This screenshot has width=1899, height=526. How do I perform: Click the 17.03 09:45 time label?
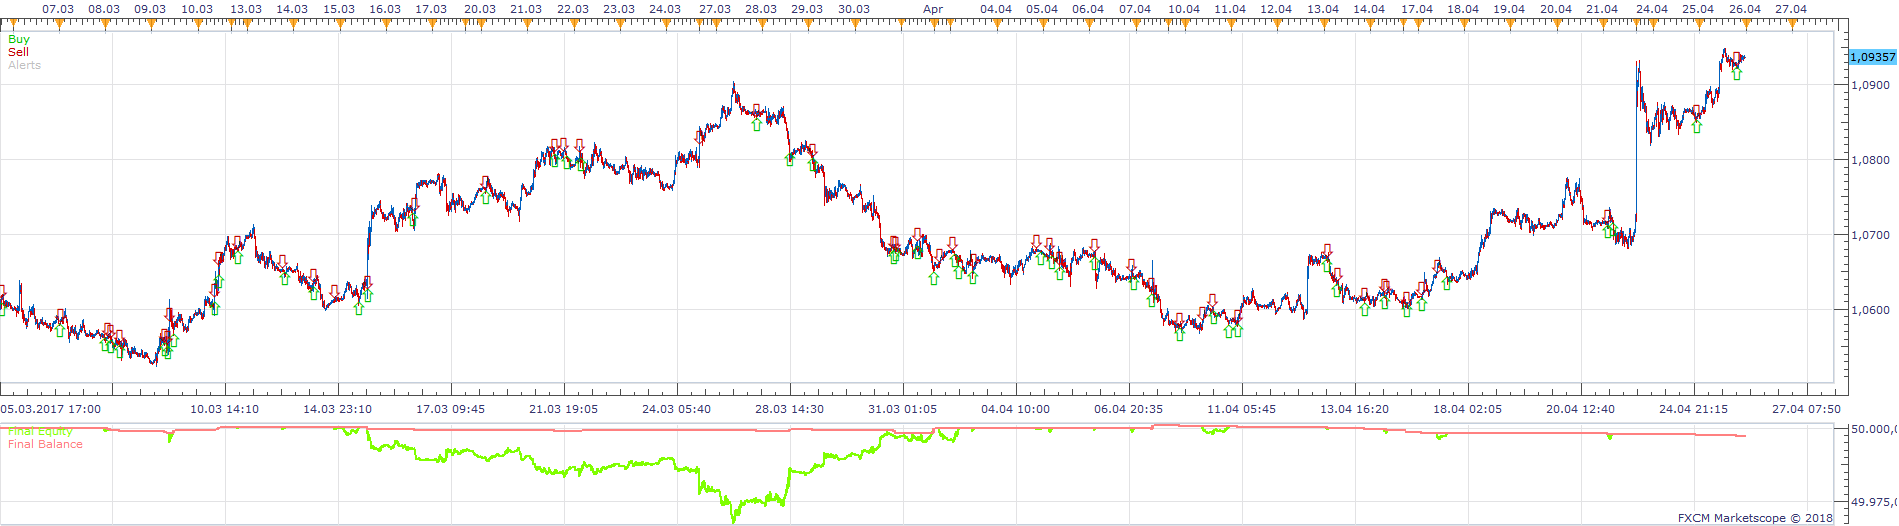(451, 409)
